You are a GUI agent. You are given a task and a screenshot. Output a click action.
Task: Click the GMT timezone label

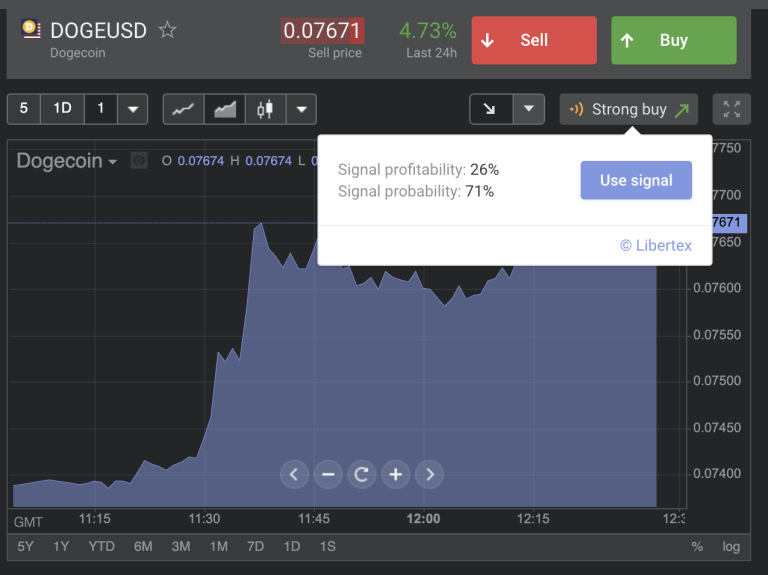click(x=28, y=522)
